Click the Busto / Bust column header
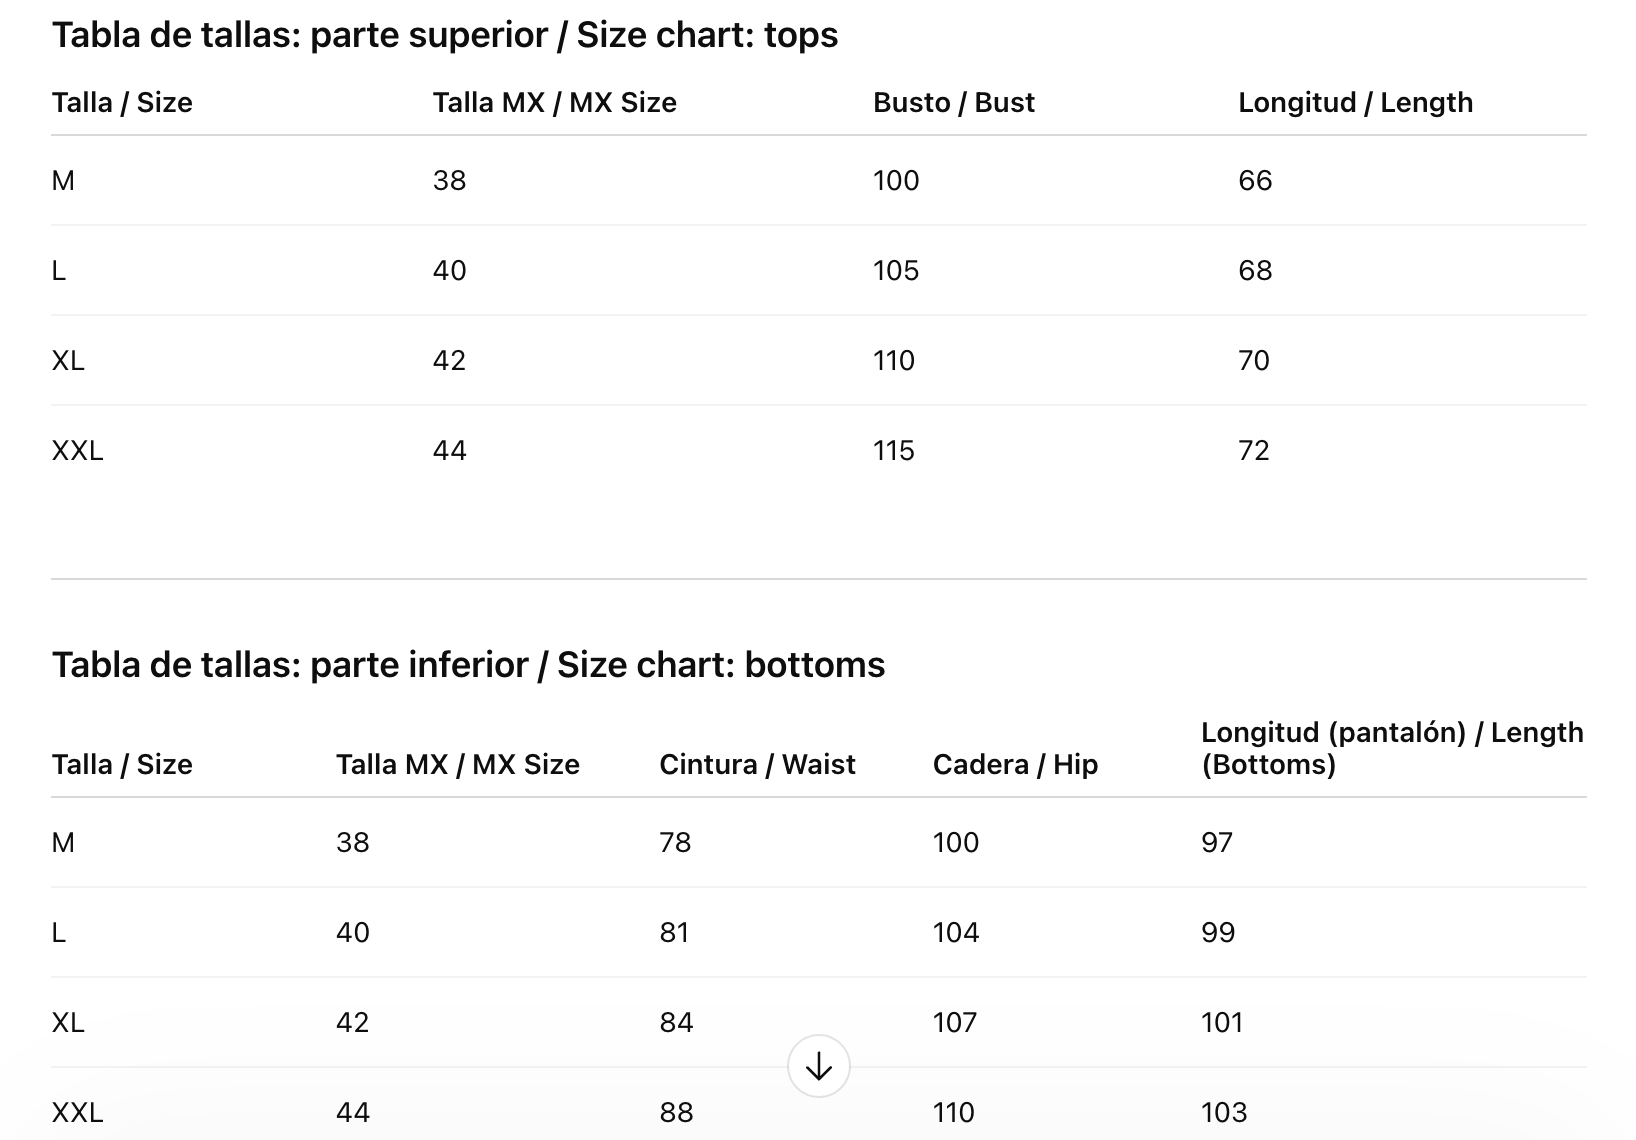 953,103
